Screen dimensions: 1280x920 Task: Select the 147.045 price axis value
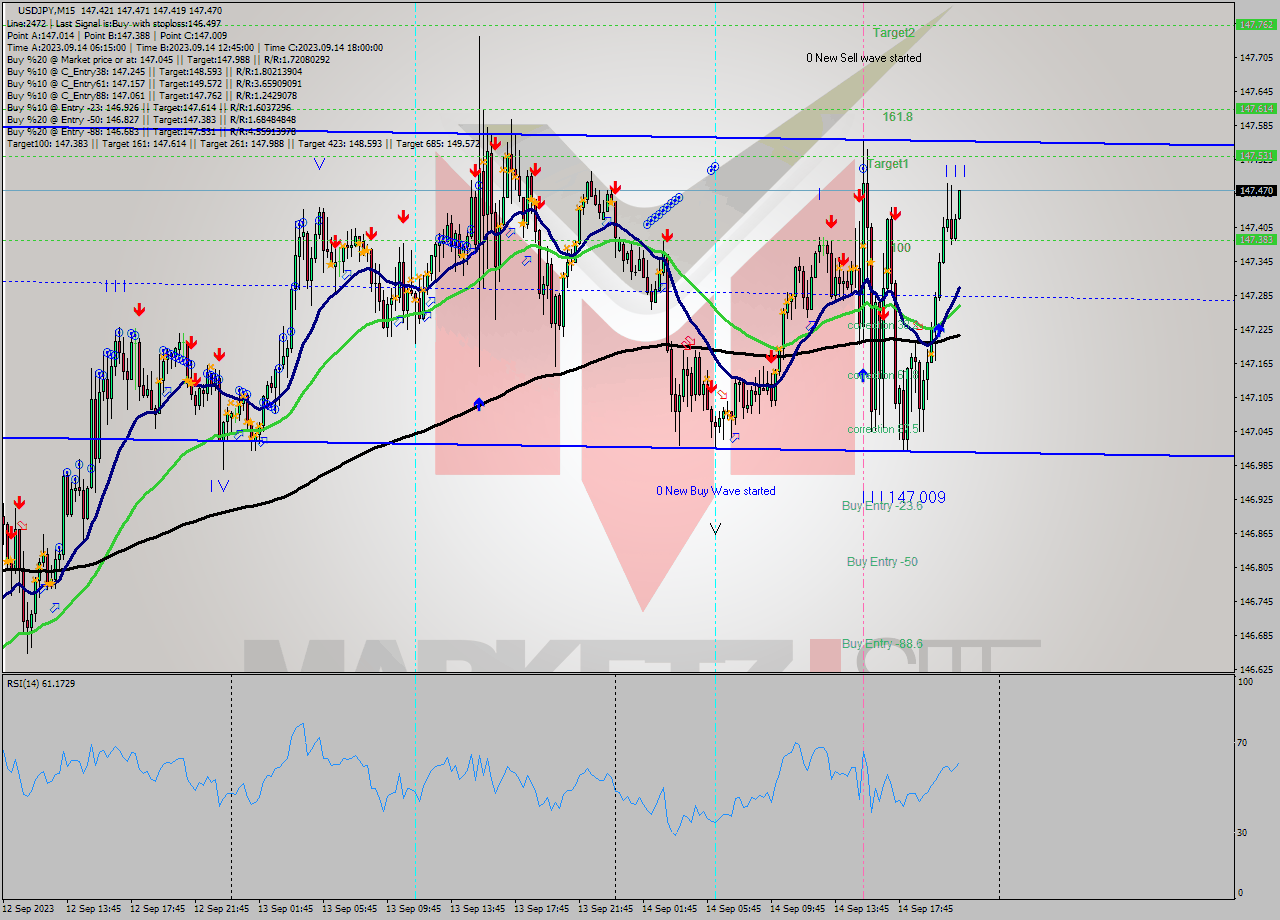(1256, 432)
